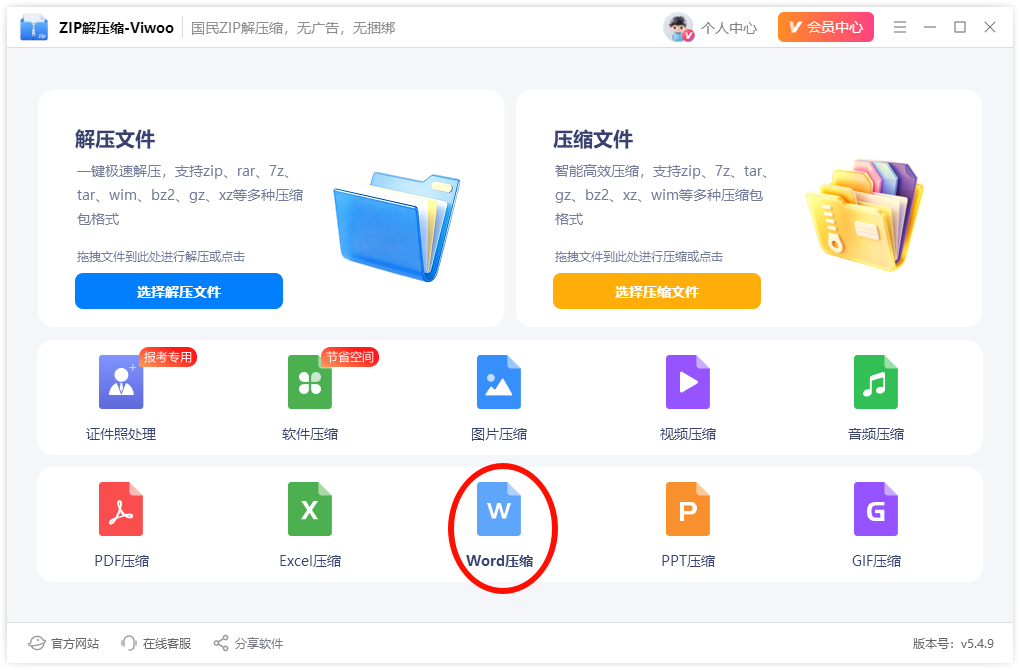The image size is (1020, 670).
Task: Visit the 官方网站 link
Action: coord(75,643)
